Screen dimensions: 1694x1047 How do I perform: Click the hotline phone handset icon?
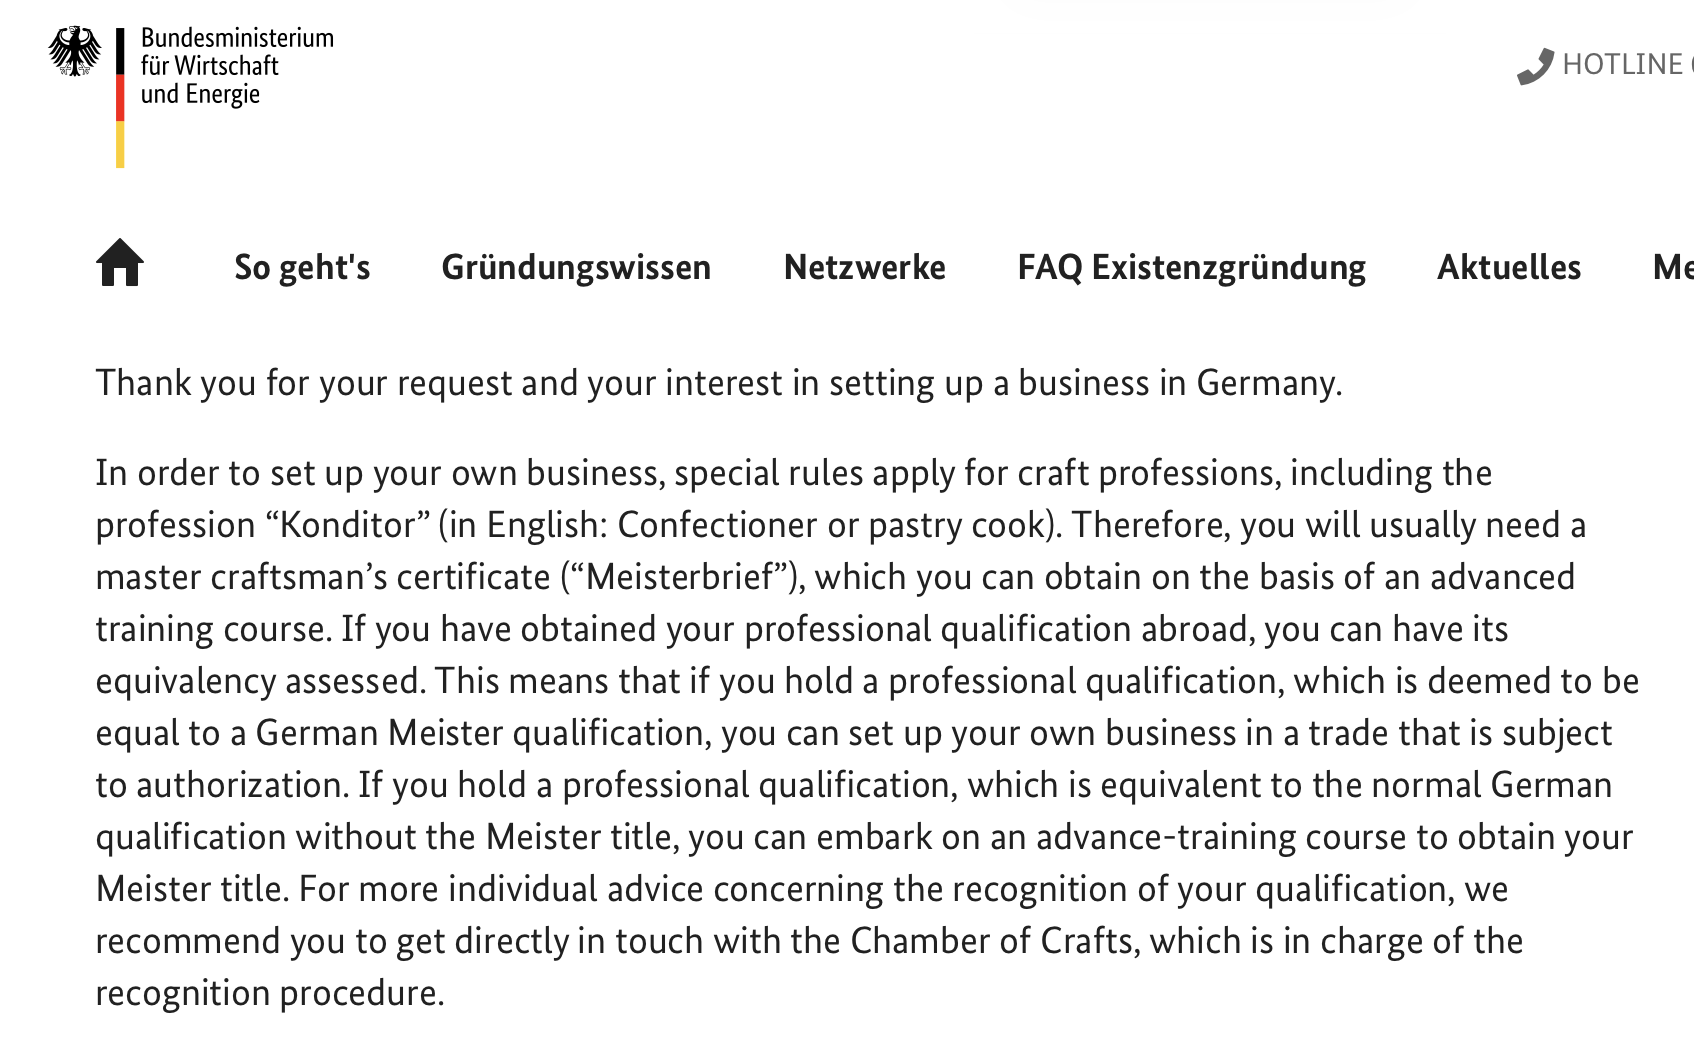pos(1535,66)
